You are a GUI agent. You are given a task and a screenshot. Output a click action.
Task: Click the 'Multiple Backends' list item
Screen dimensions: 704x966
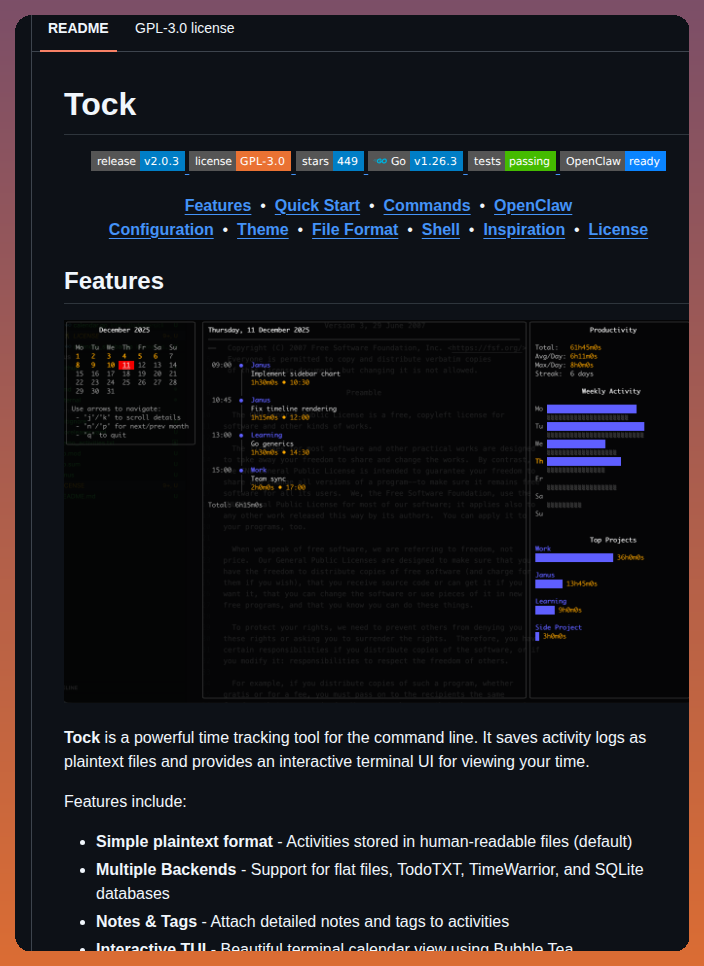point(370,881)
